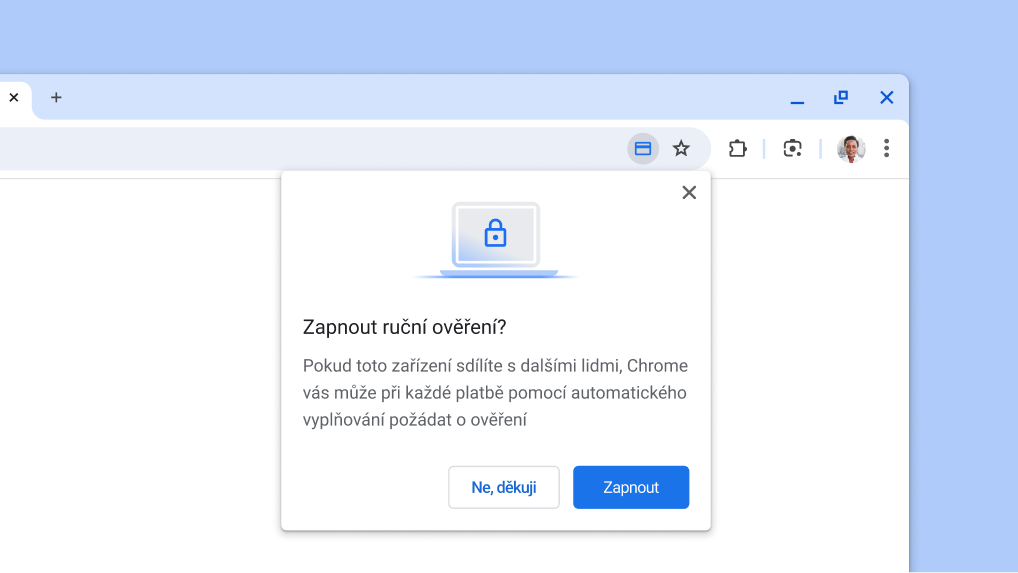Viewport: 1018px width, 573px height.
Task: Open a new tab with plus button
Action: tap(56, 98)
